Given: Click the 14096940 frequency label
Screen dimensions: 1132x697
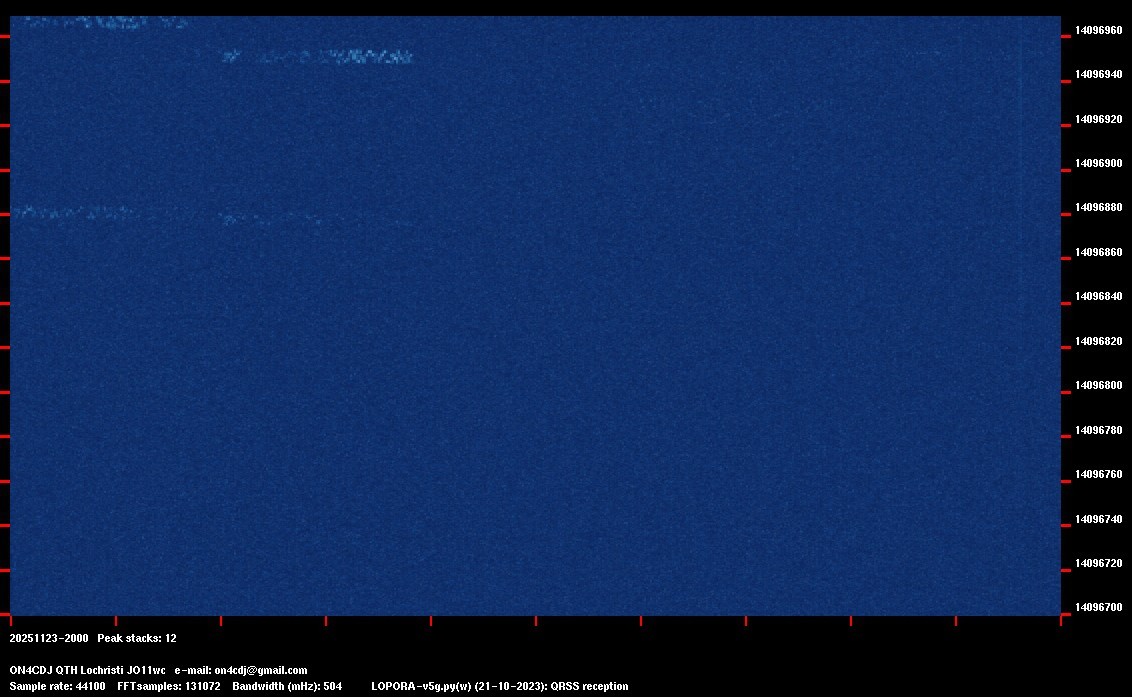Looking at the screenshot, I should tap(1098, 74).
